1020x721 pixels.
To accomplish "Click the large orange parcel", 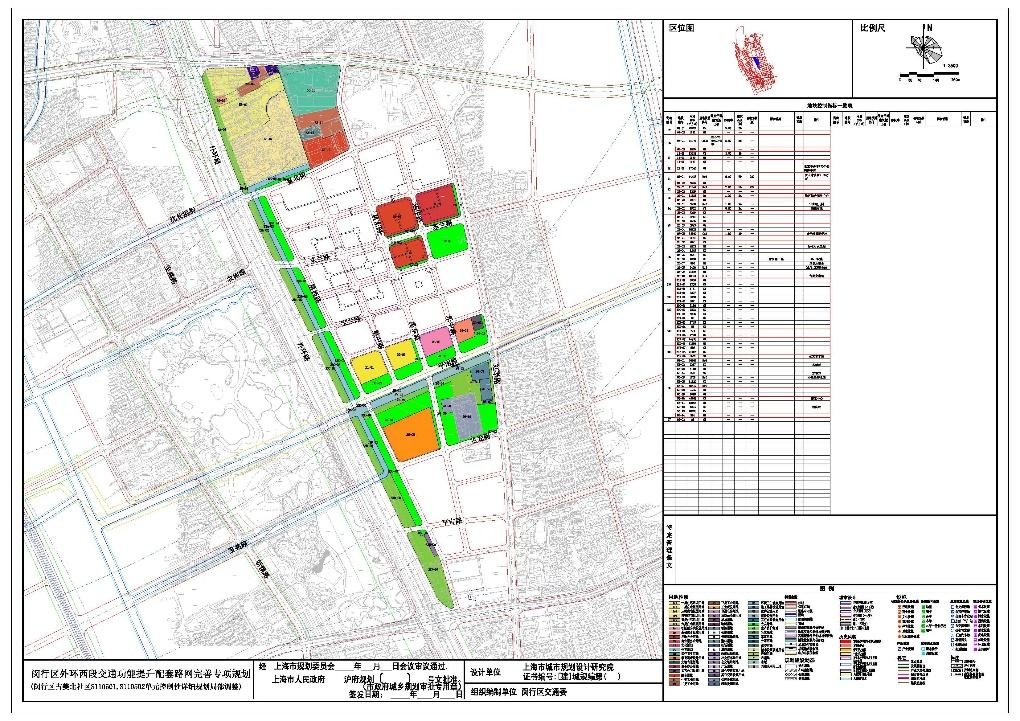I will tap(411, 435).
